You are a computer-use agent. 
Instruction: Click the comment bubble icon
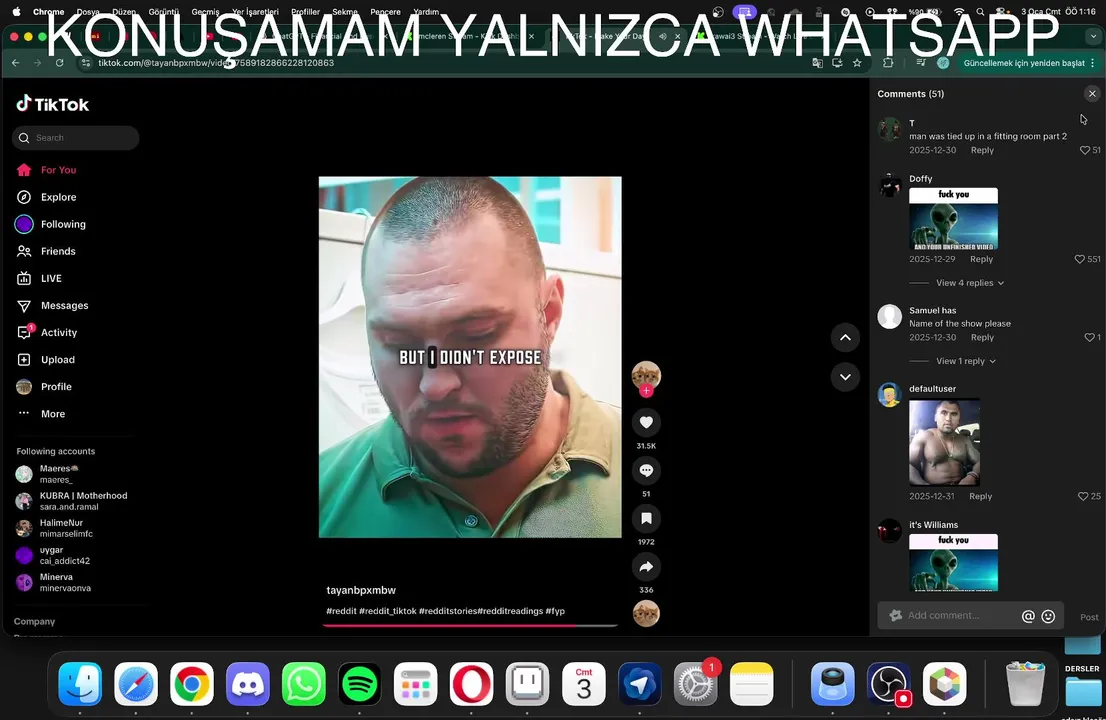click(x=646, y=470)
